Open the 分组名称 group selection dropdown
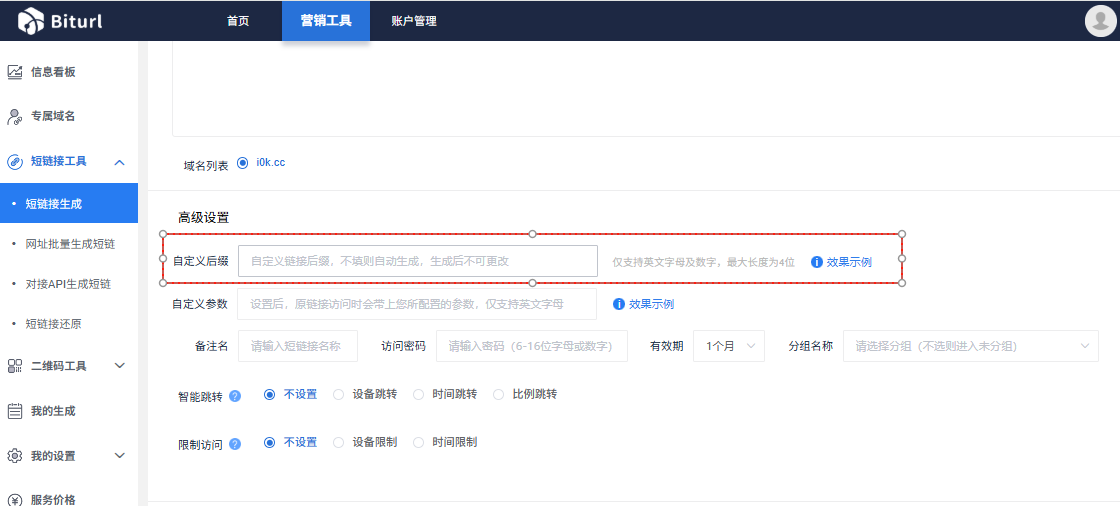The image size is (1120, 506). point(970,346)
